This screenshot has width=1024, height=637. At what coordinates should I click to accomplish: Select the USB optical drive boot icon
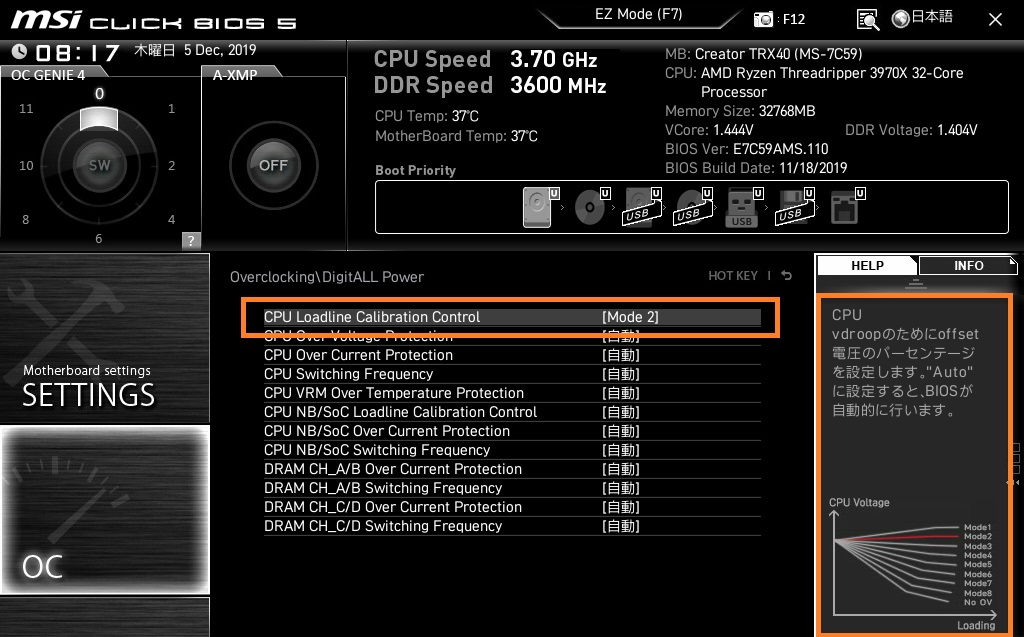pyautogui.click(x=693, y=207)
